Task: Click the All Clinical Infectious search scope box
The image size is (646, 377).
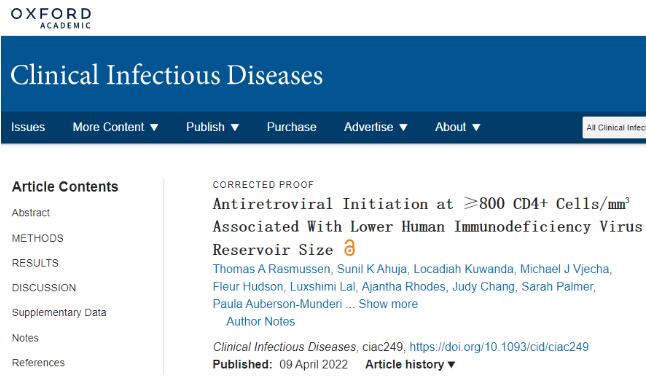Action: [x=614, y=128]
